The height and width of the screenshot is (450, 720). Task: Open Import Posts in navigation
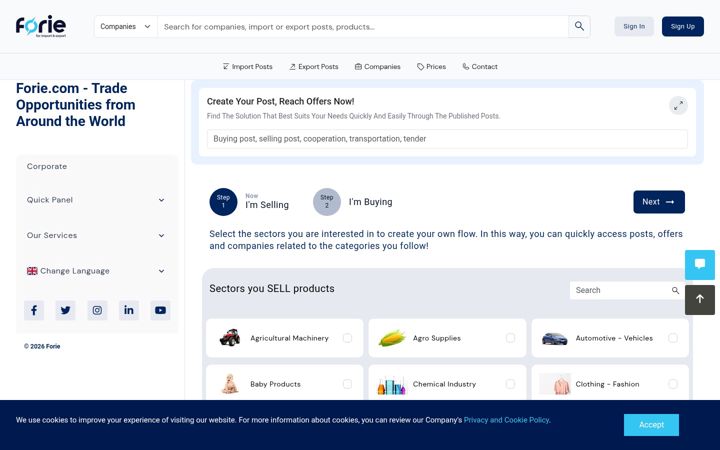[248, 67]
